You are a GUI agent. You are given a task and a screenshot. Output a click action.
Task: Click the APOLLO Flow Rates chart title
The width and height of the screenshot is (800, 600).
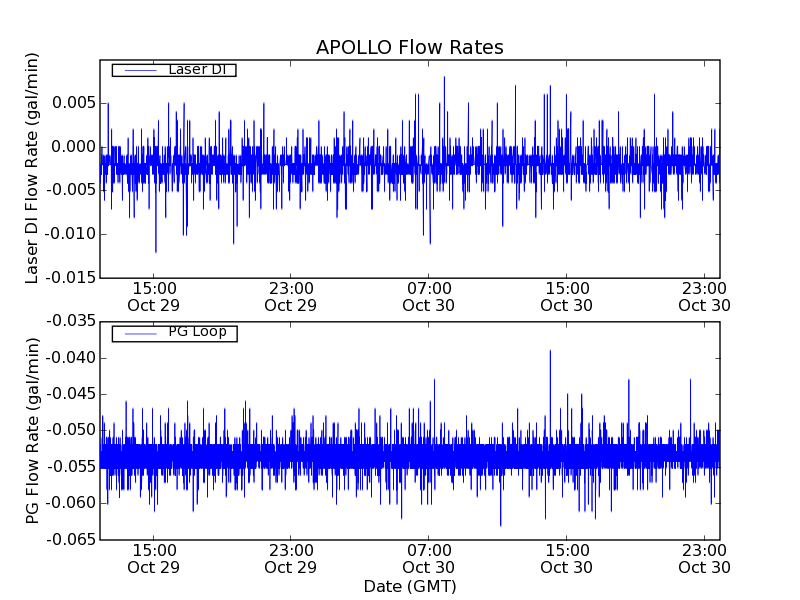coord(409,48)
